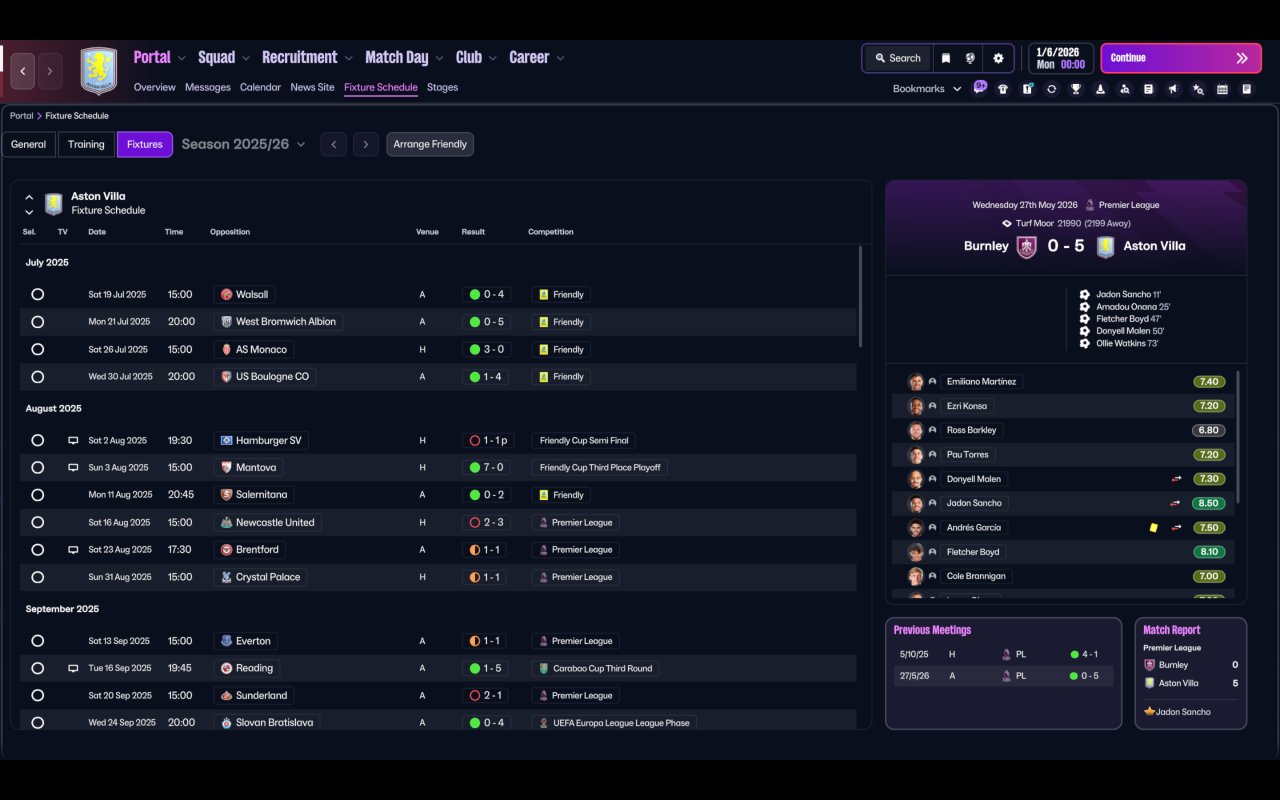The image size is (1280, 800).
Task: Click the Burnley crest in match header
Action: (1027, 247)
